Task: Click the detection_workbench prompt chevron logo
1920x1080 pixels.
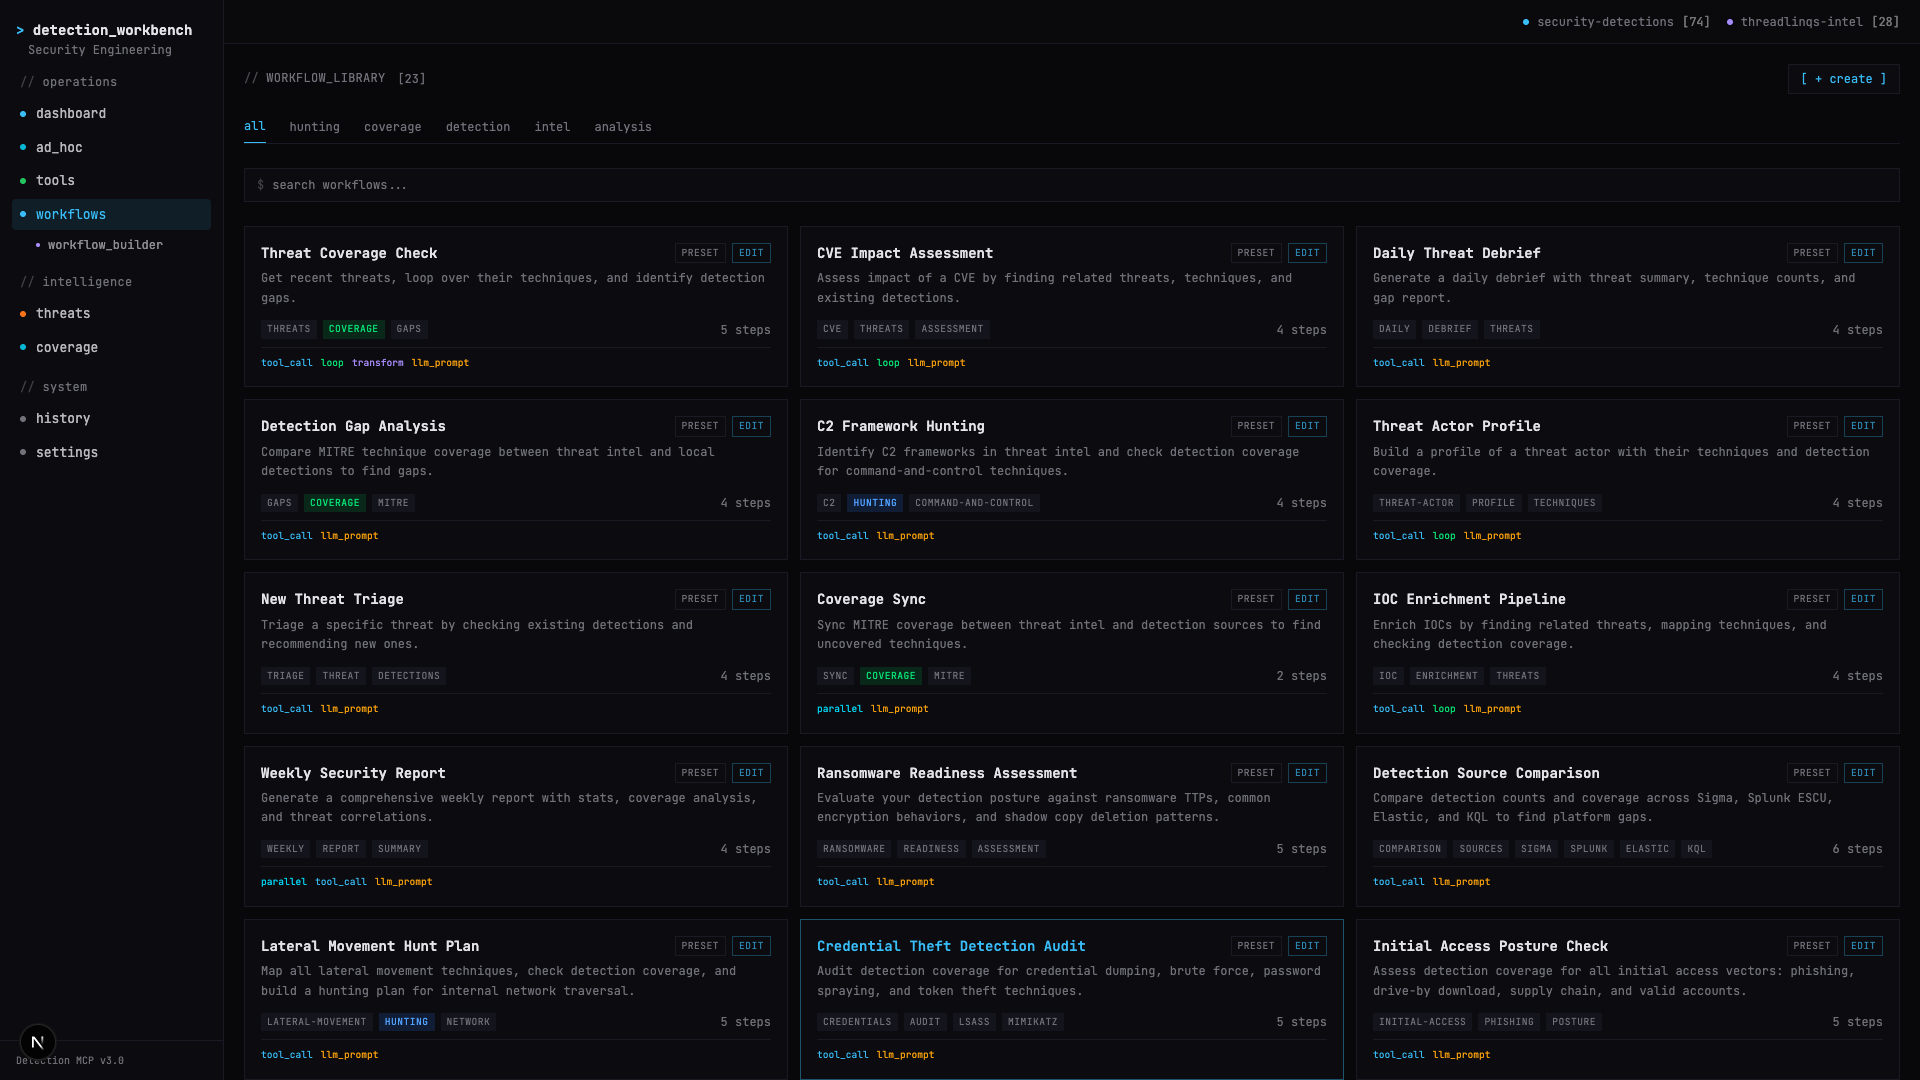Action: coord(20,31)
